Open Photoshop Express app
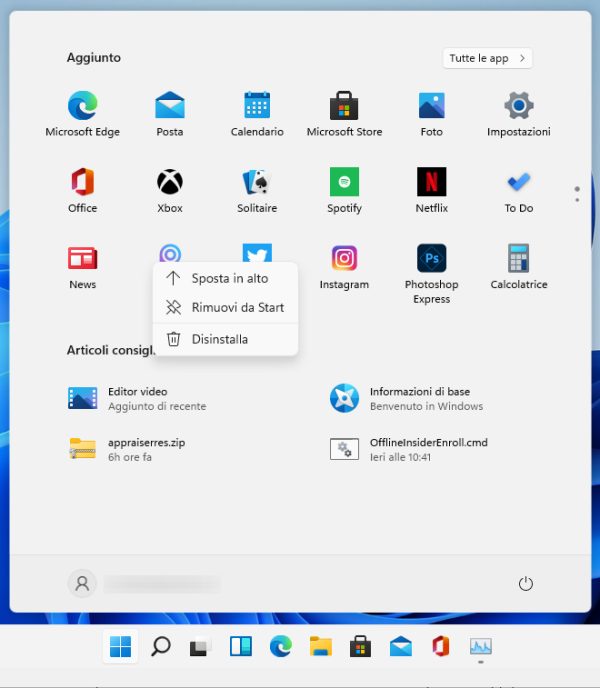This screenshot has height=688, width=600. coord(431,273)
